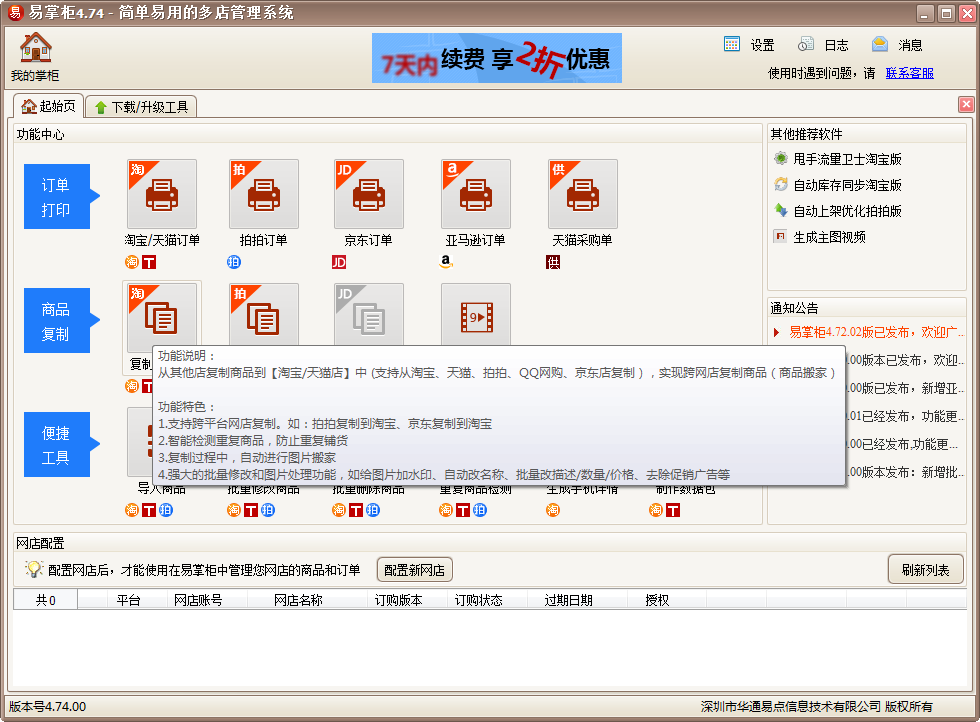Open the 7天内续费享2折优惠 banner

(x=497, y=58)
